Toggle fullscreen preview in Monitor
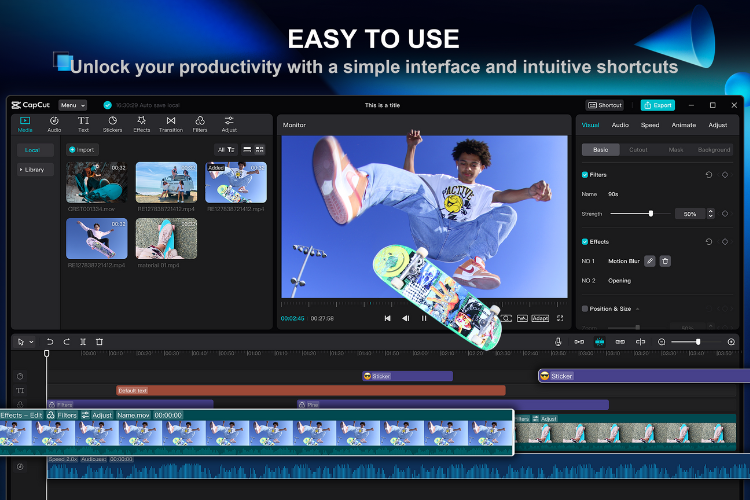The height and width of the screenshot is (500, 750). pyautogui.click(x=559, y=318)
